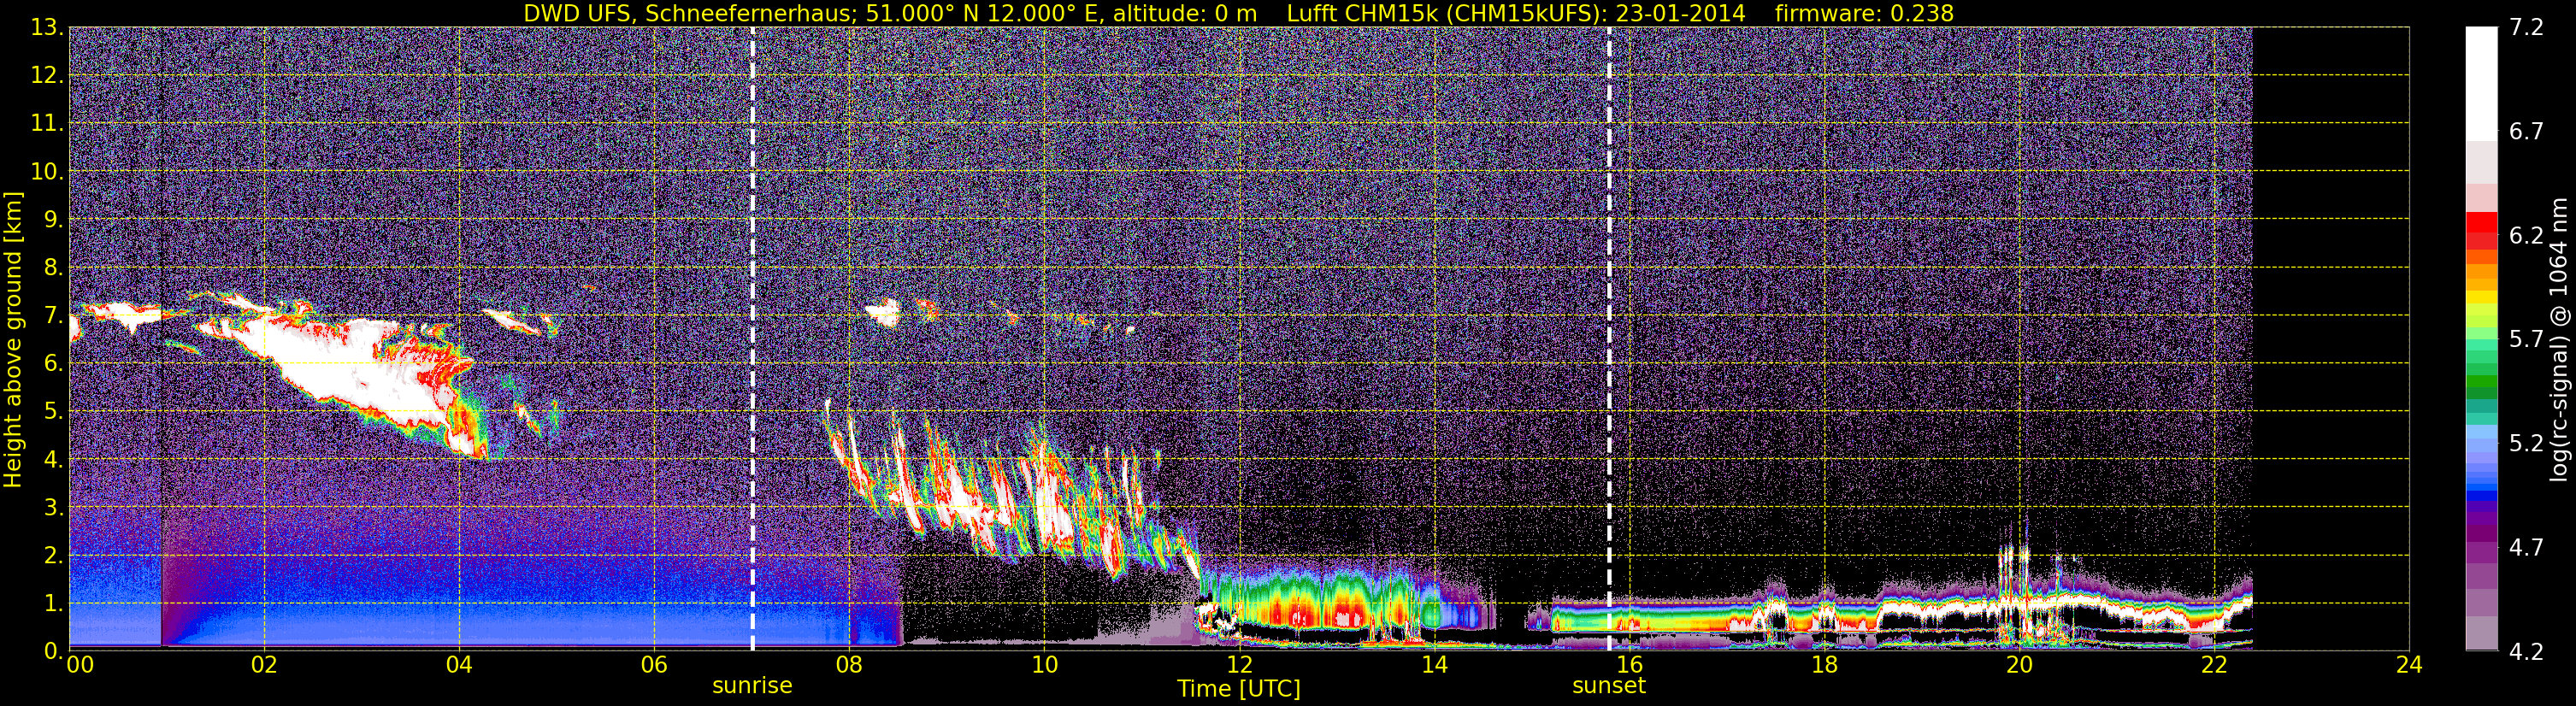Image resolution: width=2576 pixels, height=706 pixels.
Task: Click the colorbar tick value 4.2
Action: [2526, 651]
